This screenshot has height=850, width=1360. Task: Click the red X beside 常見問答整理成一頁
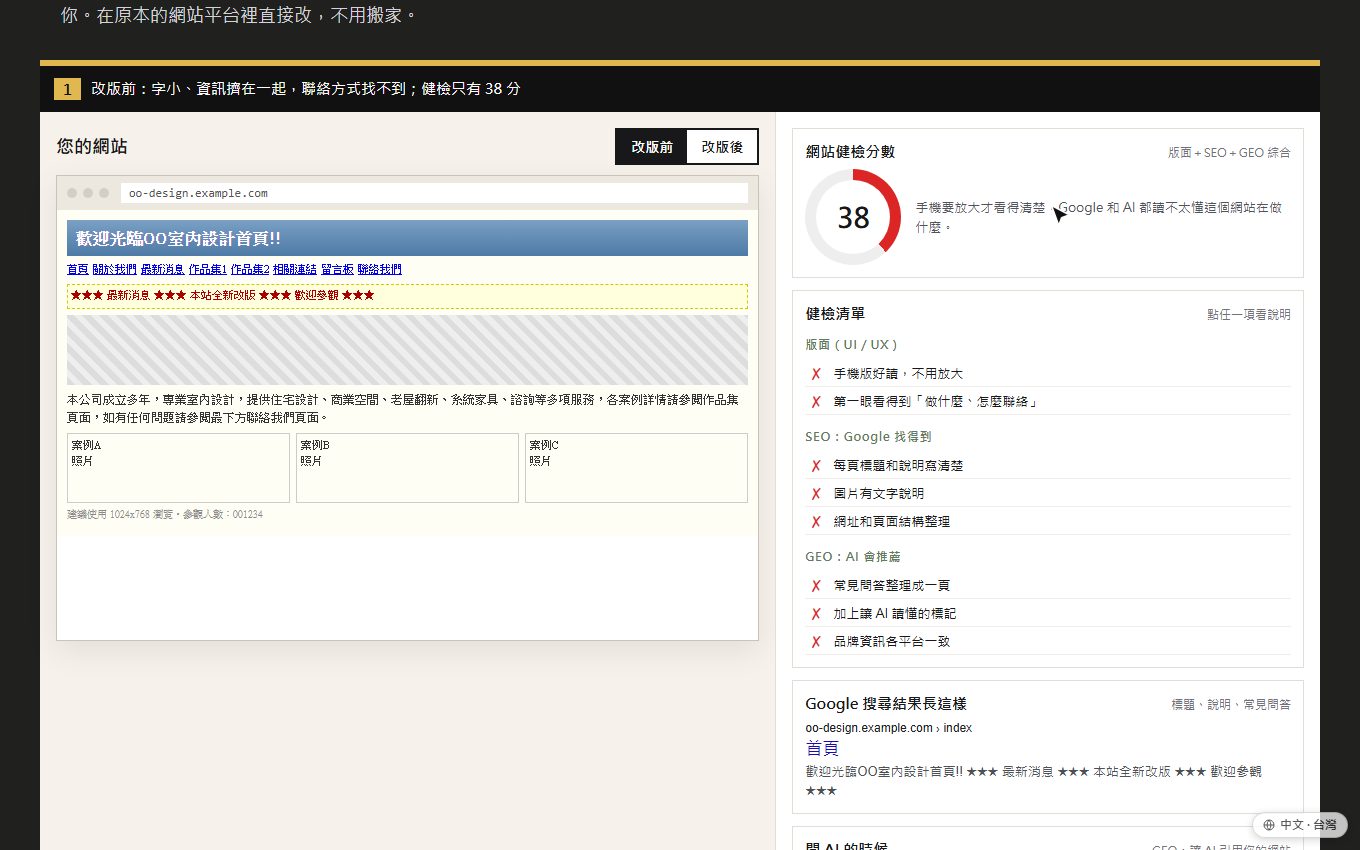tap(816, 586)
